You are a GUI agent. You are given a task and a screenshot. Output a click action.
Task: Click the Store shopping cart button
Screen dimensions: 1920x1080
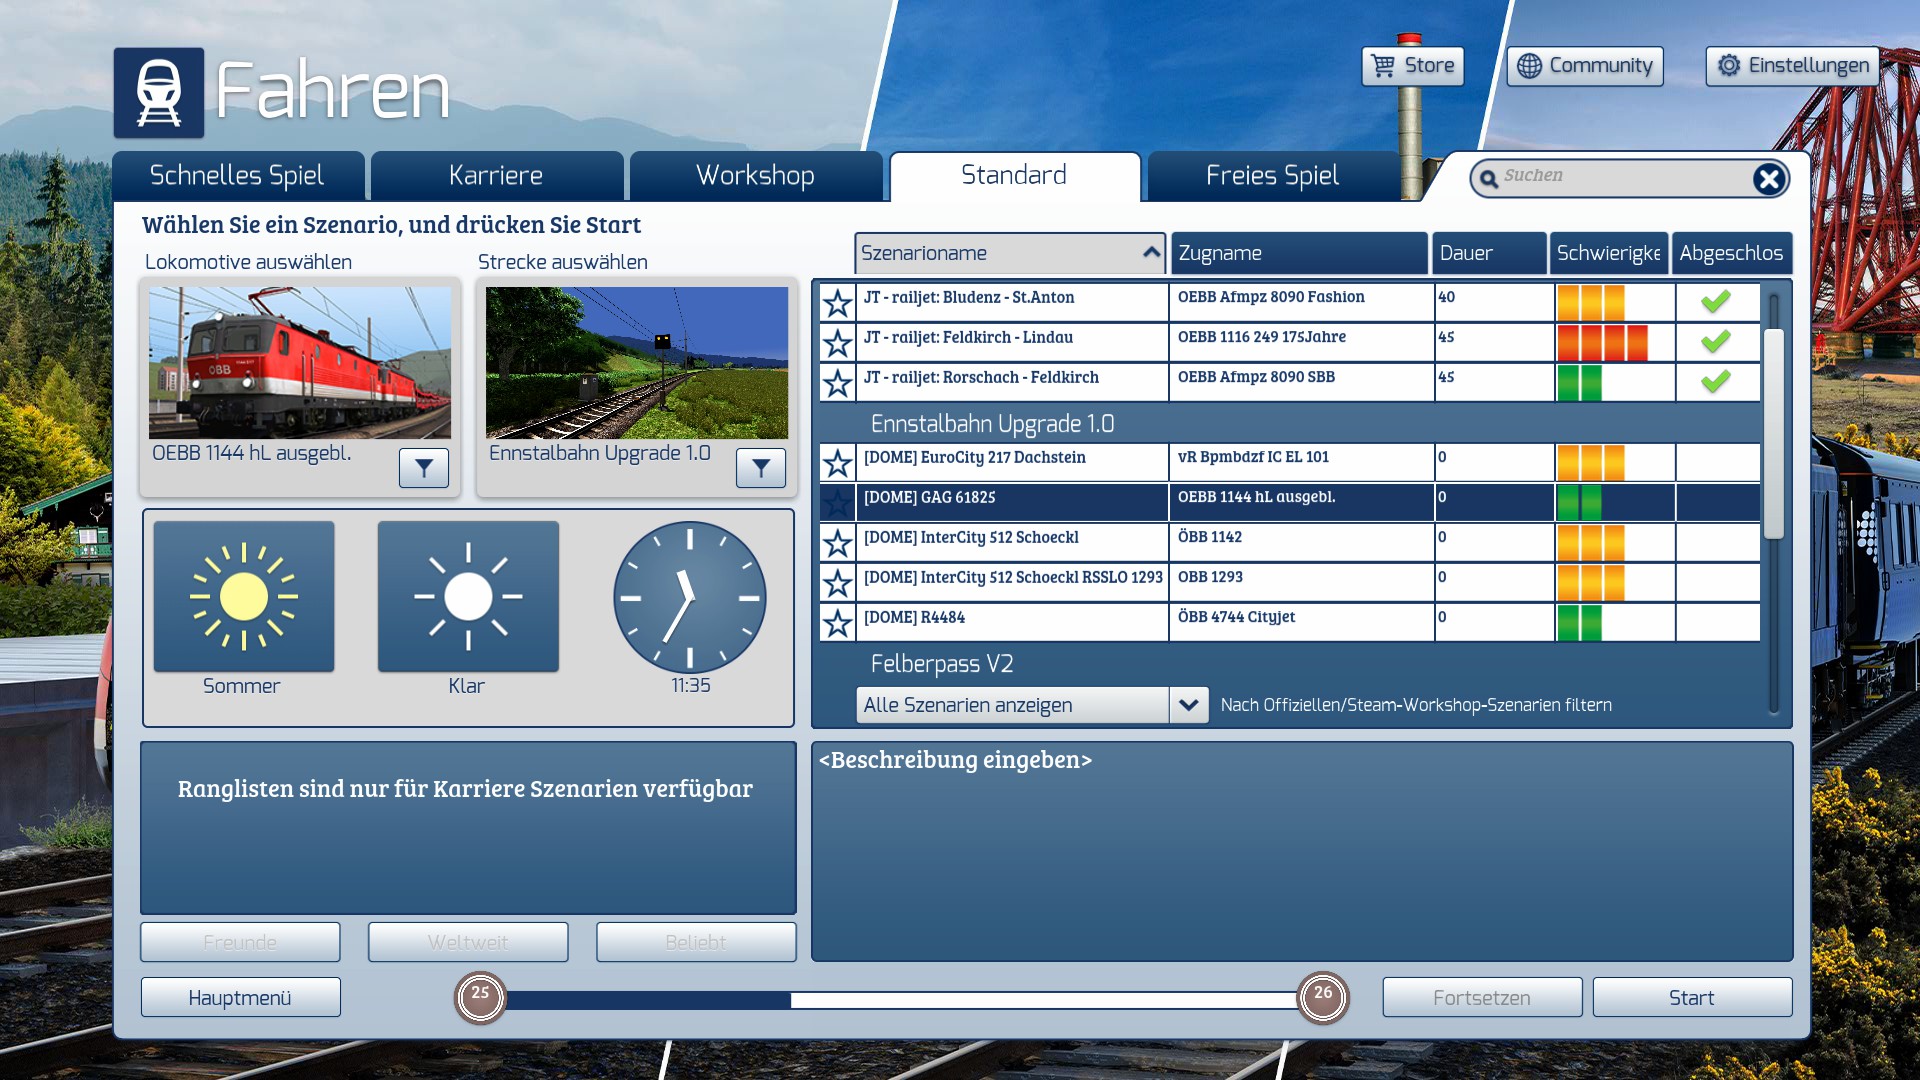click(1412, 66)
